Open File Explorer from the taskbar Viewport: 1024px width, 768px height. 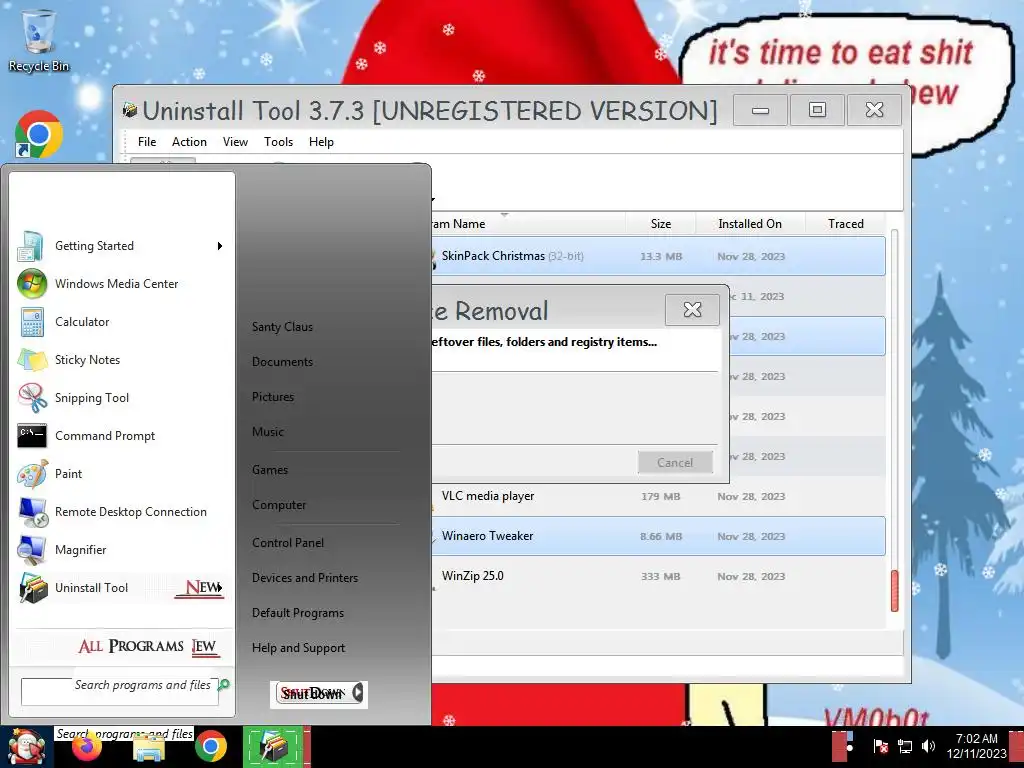pyautogui.click(x=149, y=748)
